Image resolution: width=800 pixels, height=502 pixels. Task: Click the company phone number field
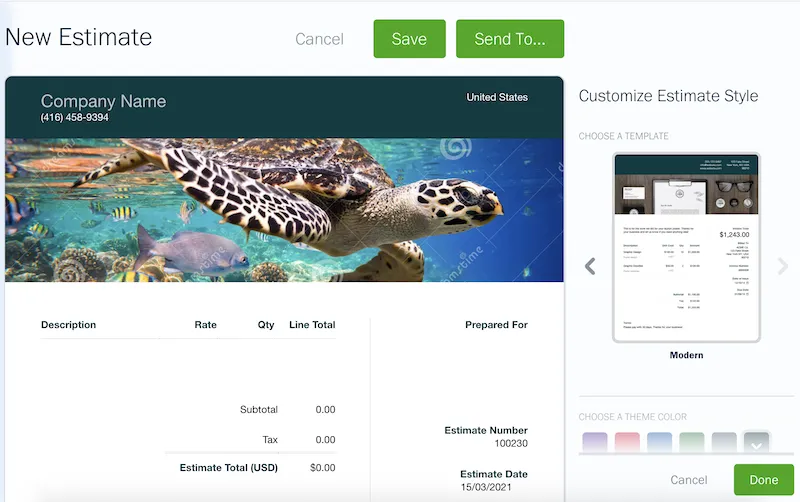tap(75, 118)
